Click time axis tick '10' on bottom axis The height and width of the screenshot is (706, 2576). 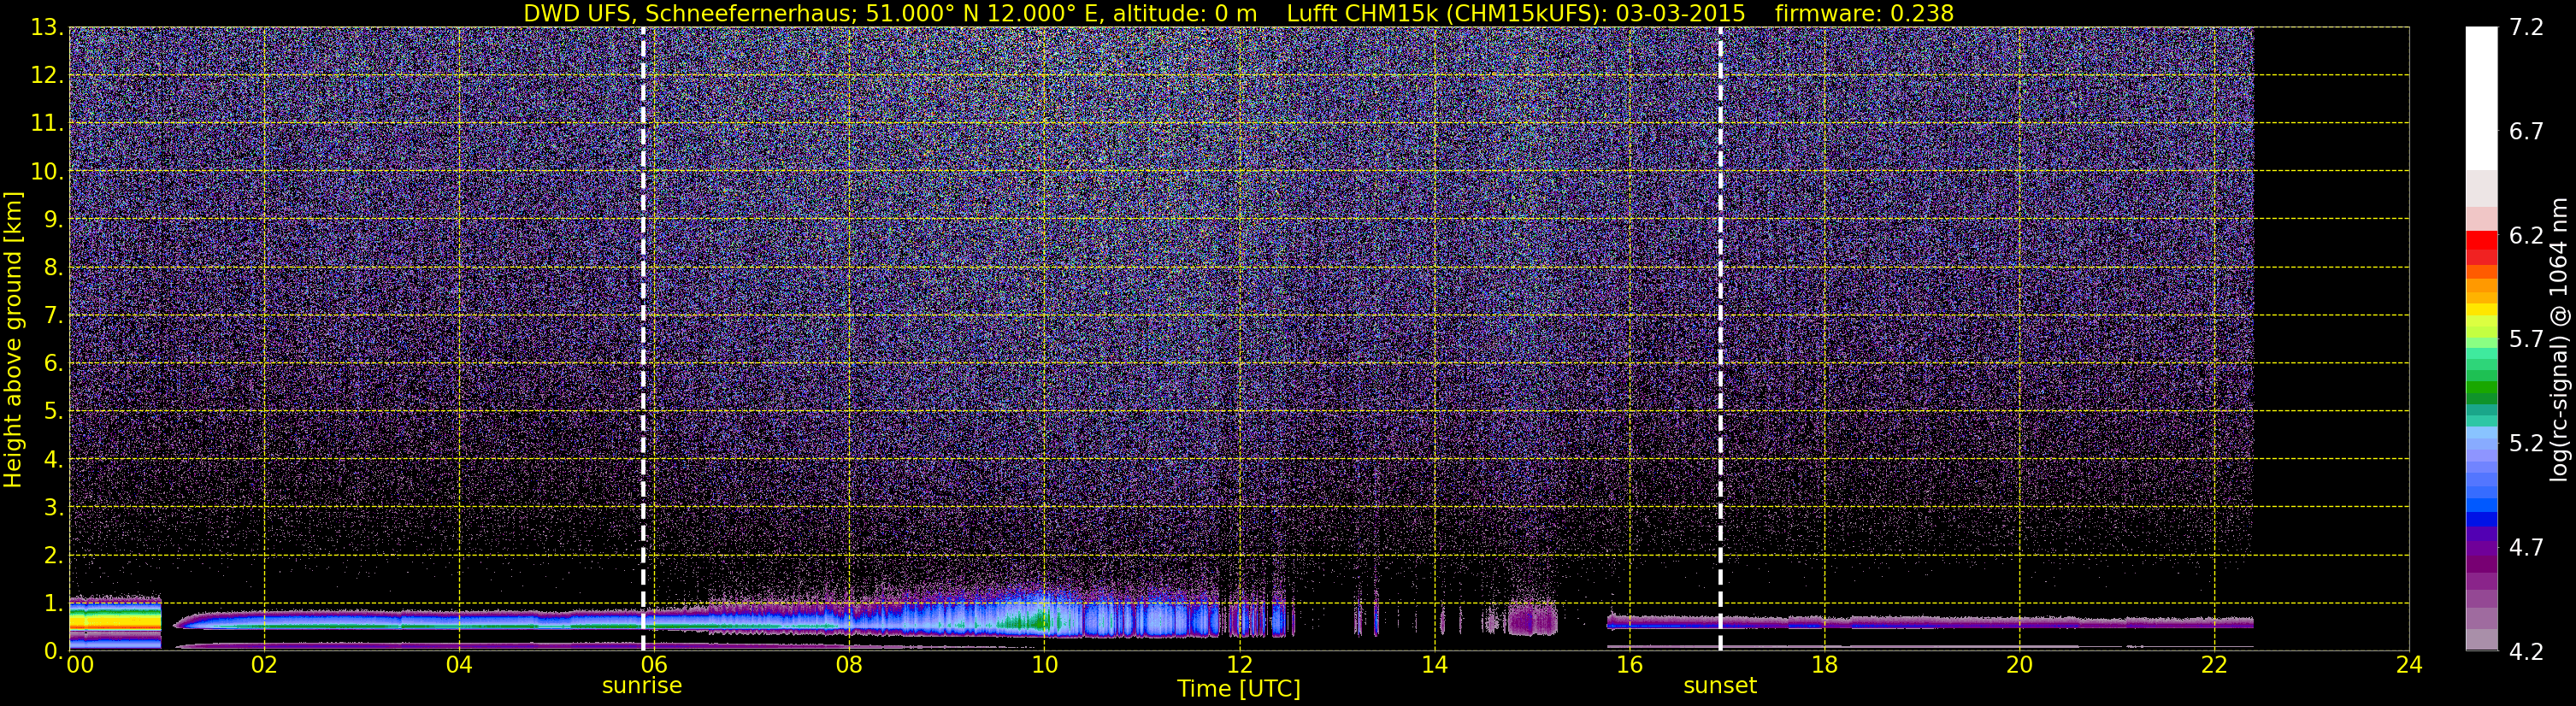[x=1044, y=666]
